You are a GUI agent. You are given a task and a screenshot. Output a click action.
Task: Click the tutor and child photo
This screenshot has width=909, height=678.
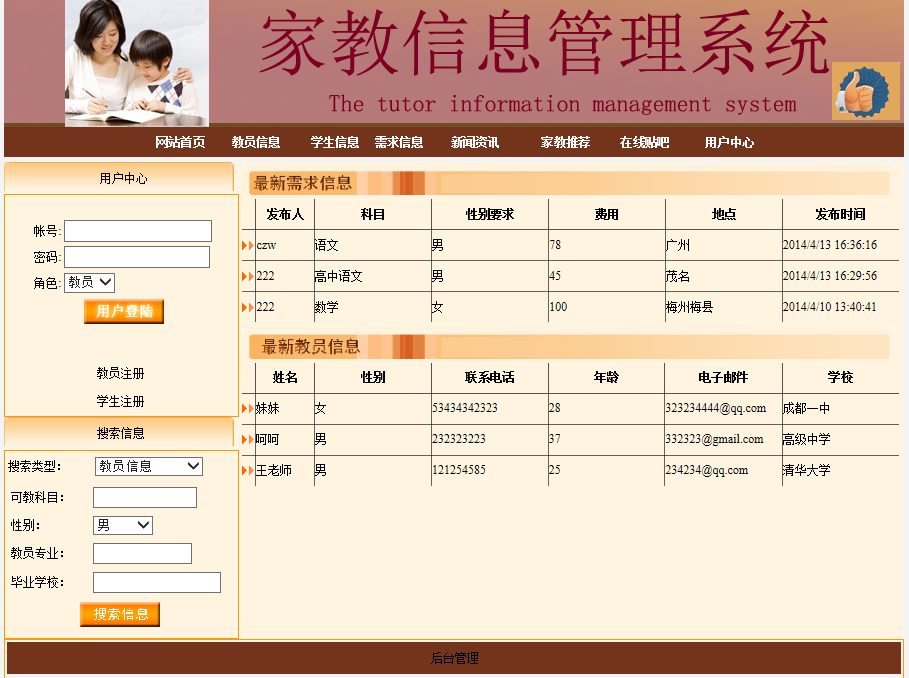tap(137, 62)
